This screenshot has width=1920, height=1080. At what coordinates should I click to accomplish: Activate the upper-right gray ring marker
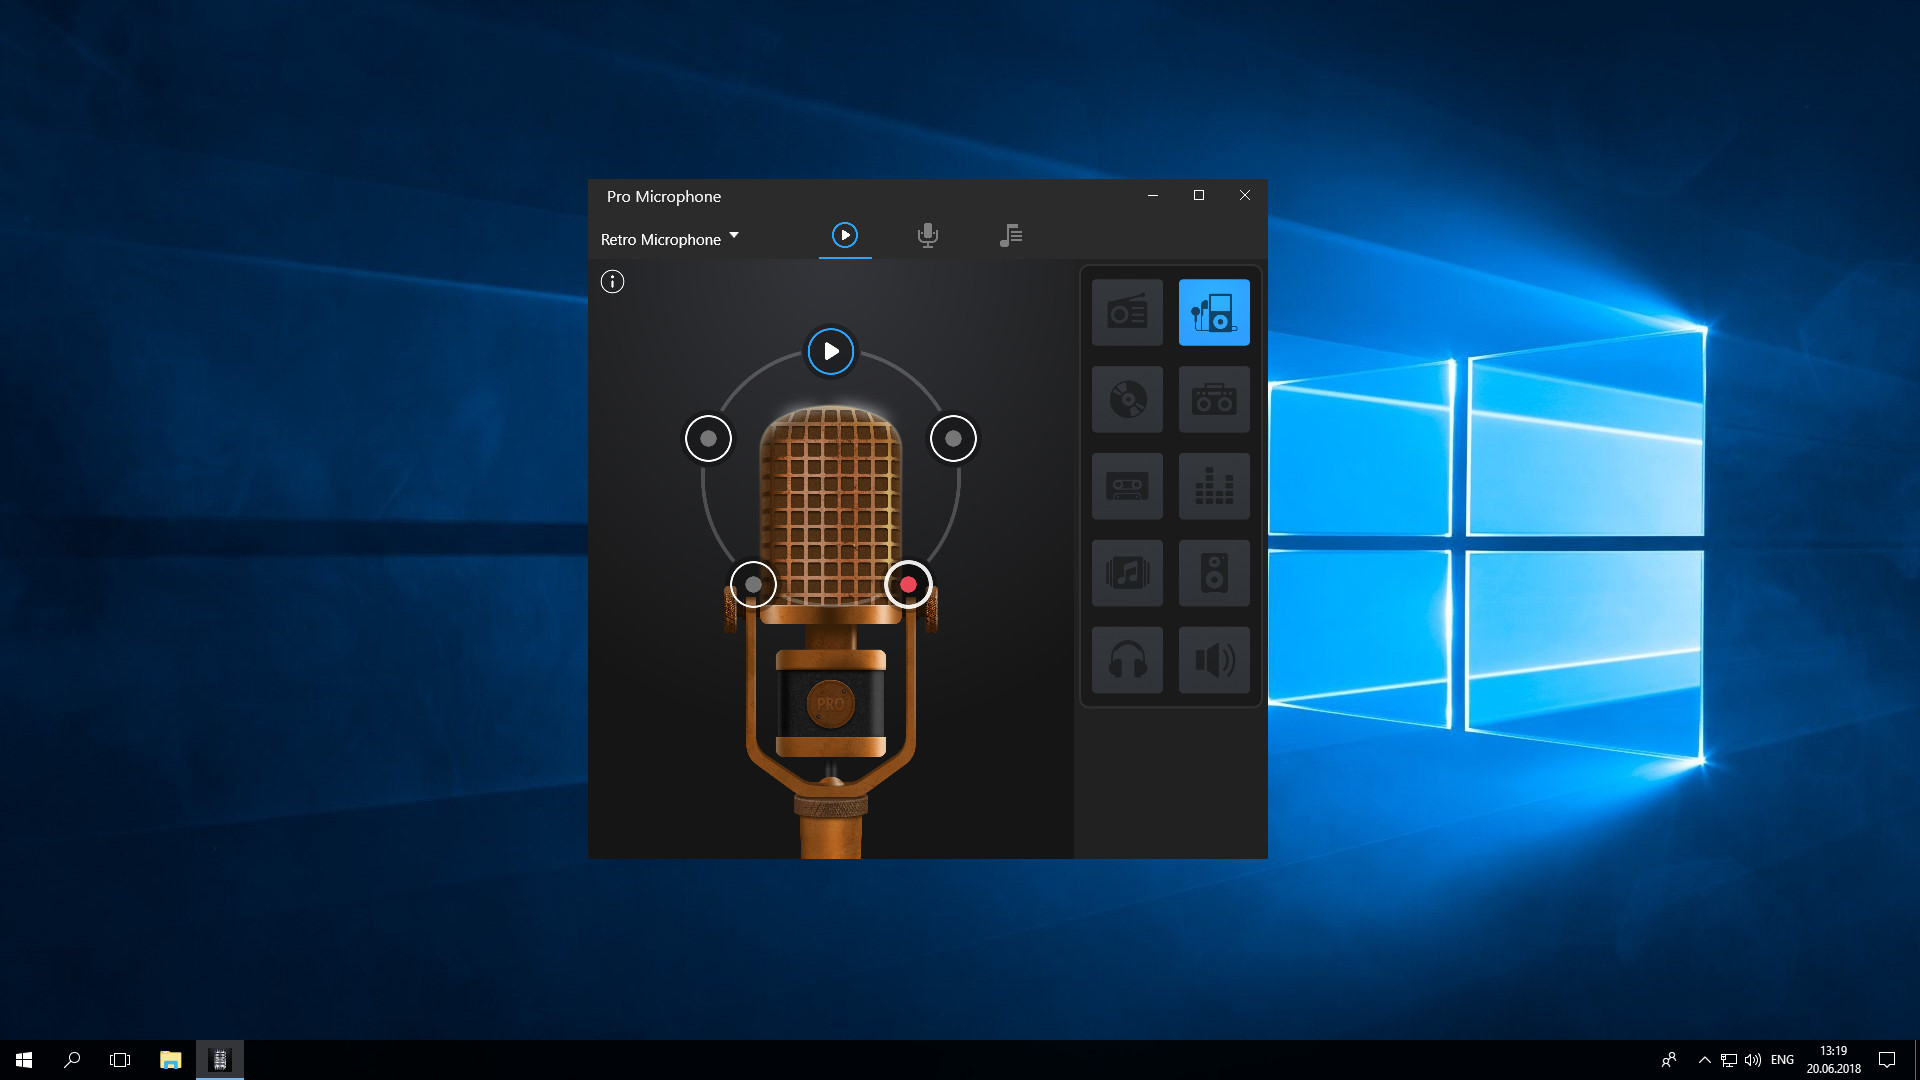[x=953, y=438]
